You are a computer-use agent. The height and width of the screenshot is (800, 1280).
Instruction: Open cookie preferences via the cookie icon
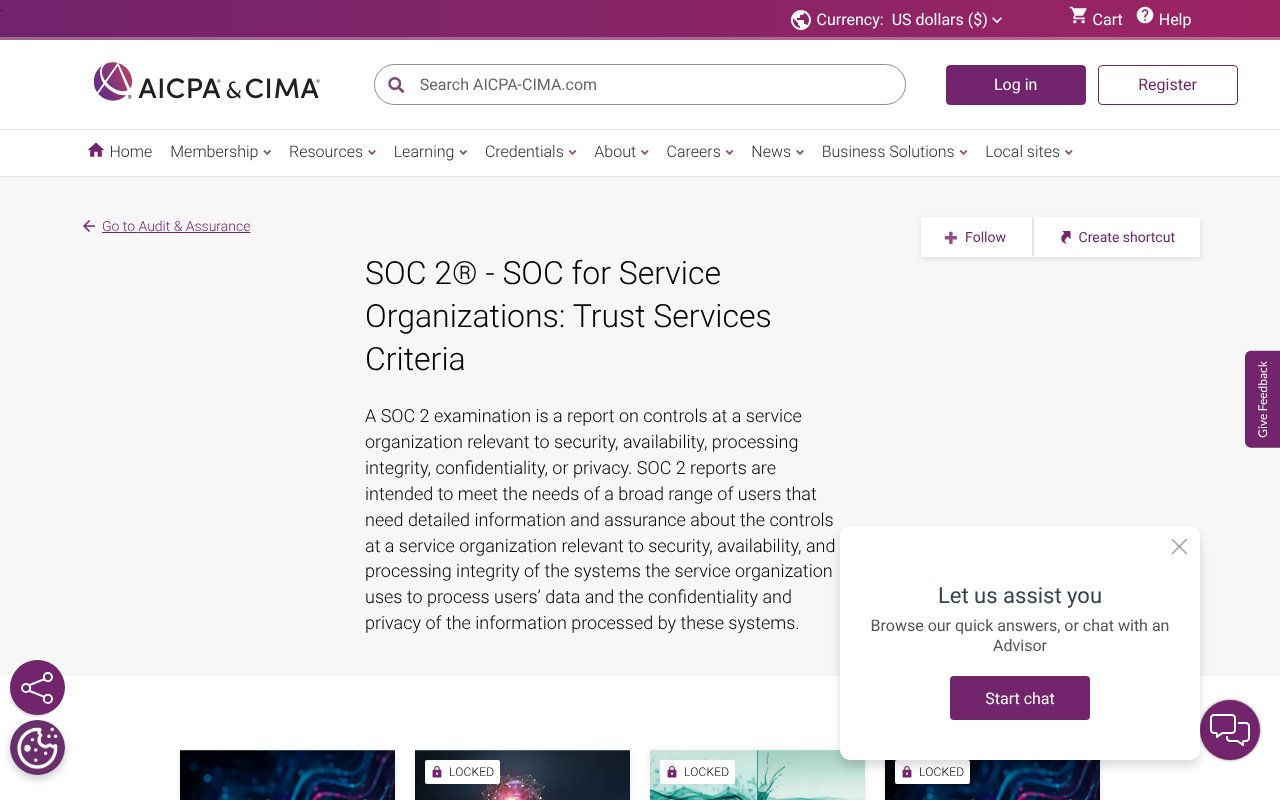[x=37, y=747]
